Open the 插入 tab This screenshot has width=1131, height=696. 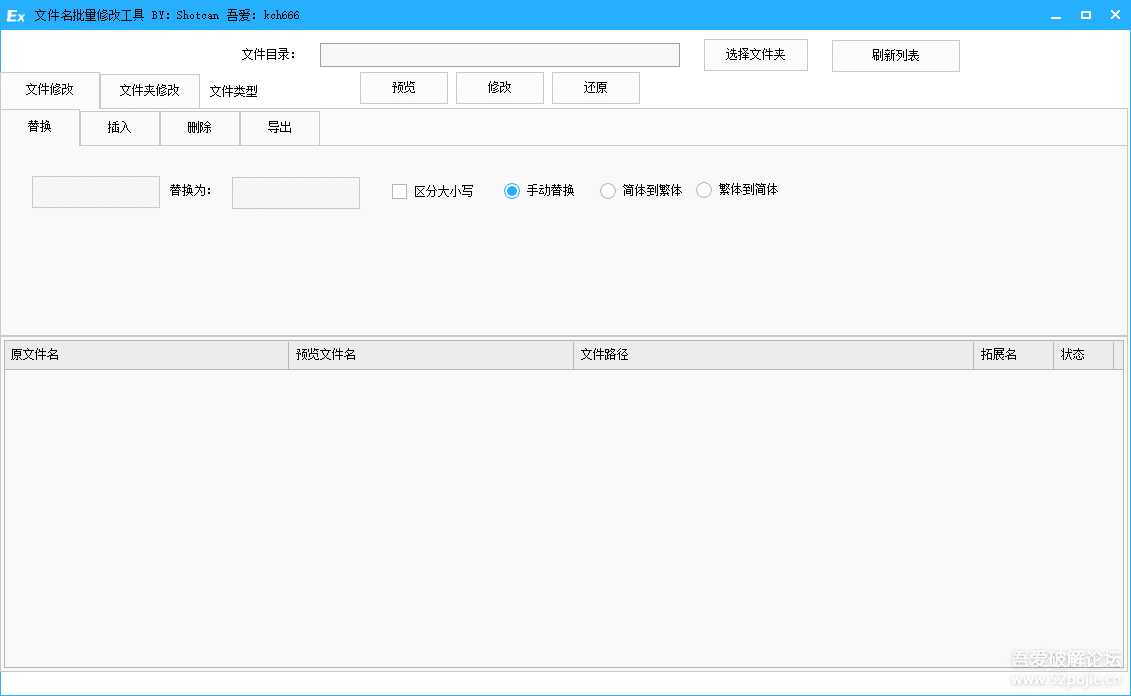pyautogui.click(x=119, y=127)
